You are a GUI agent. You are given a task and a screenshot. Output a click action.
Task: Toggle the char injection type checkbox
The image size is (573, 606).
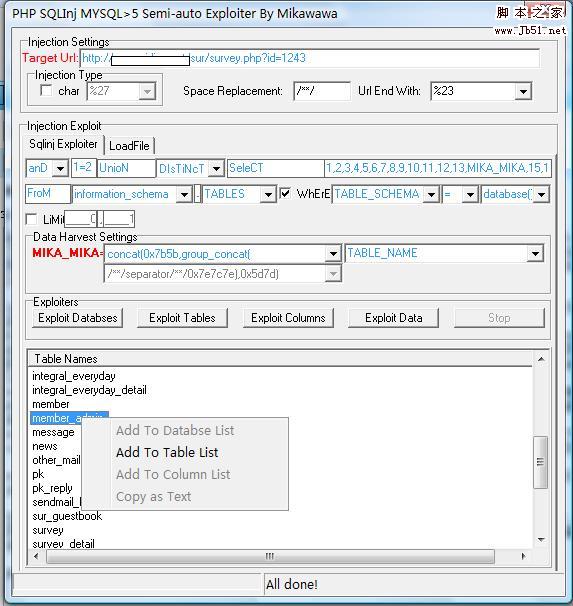coord(46,90)
